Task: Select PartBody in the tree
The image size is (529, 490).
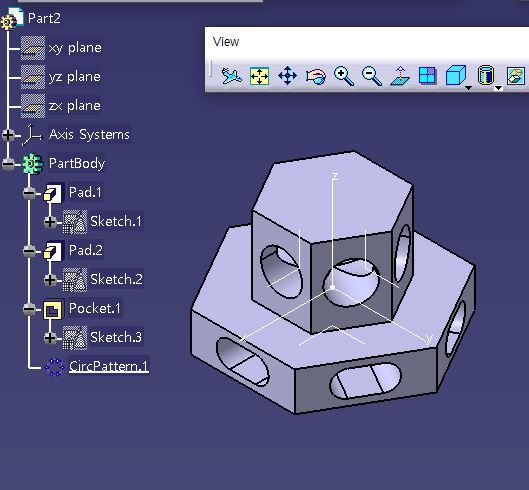Action: click(x=77, y=163)
